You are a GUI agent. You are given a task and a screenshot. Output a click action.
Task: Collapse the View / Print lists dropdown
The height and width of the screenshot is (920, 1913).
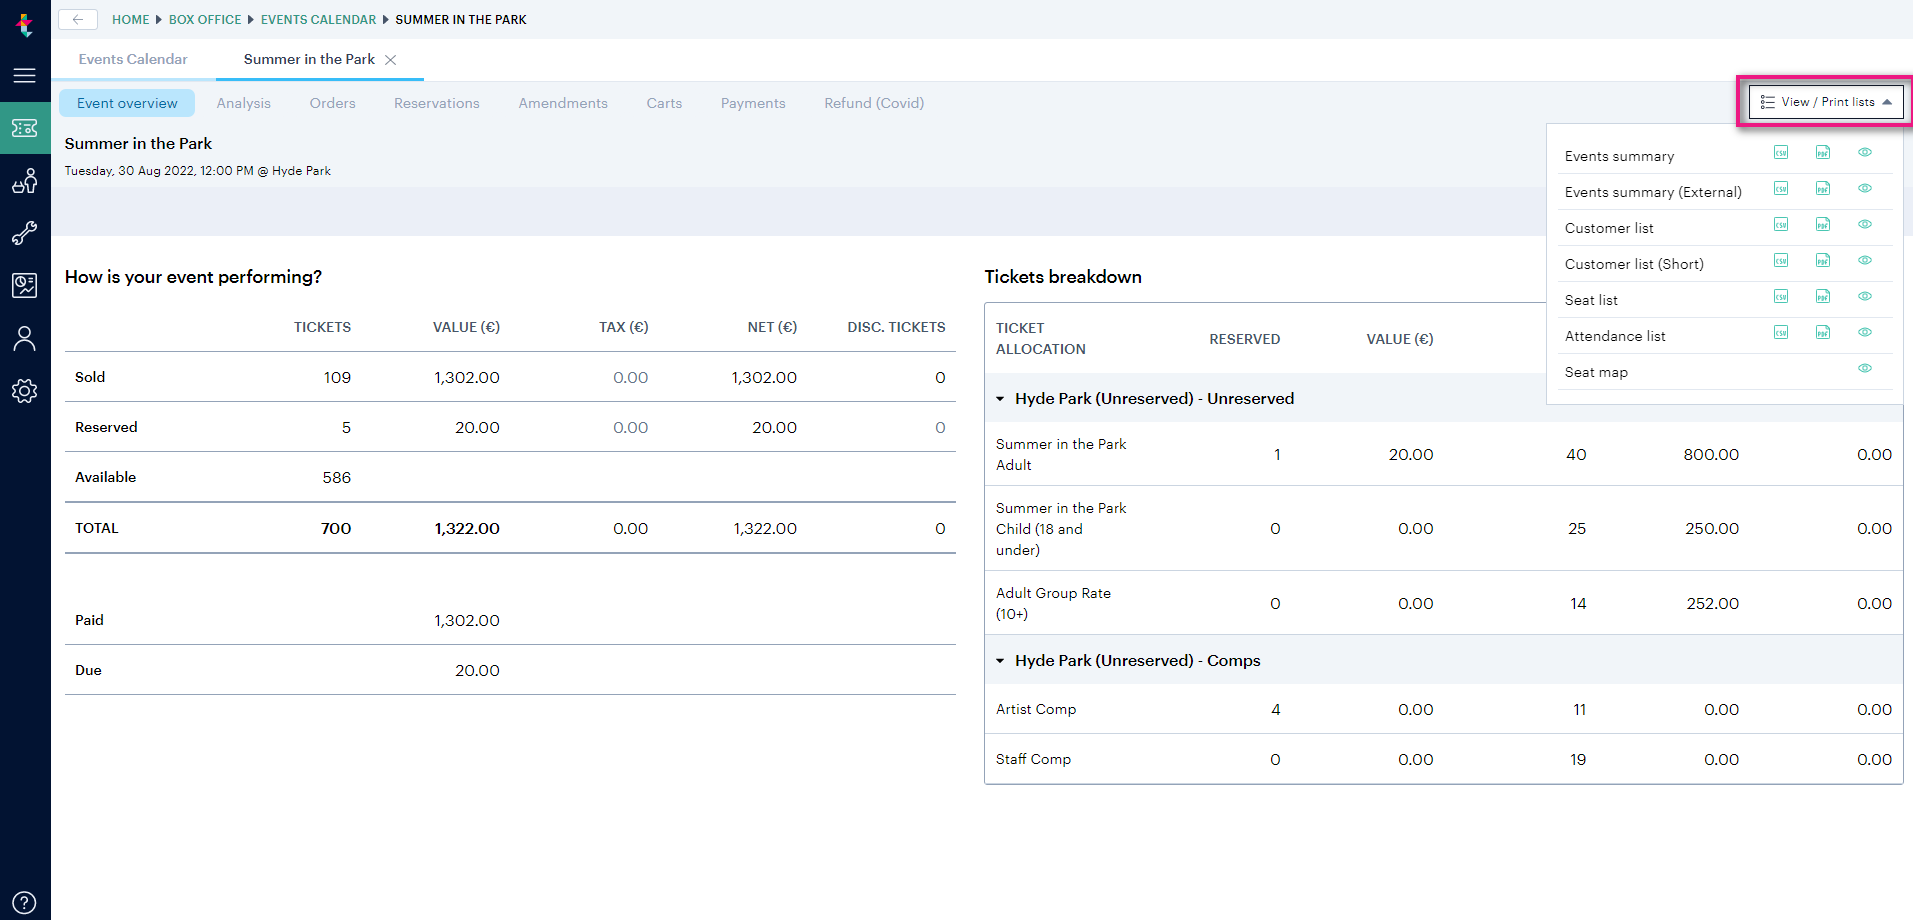1825,101
